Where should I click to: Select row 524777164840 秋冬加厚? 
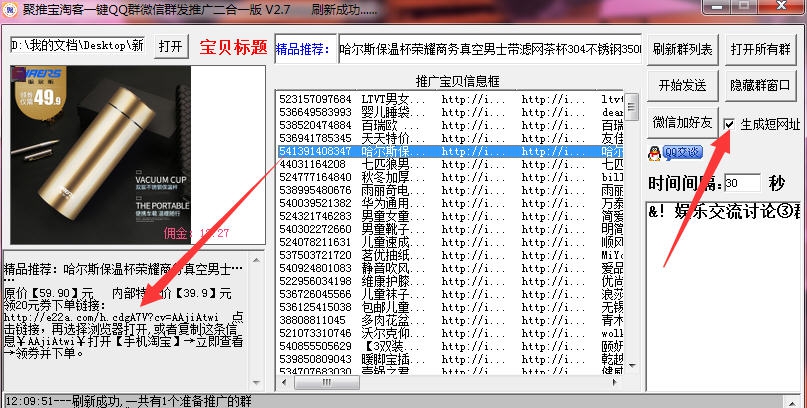[450, 177]
